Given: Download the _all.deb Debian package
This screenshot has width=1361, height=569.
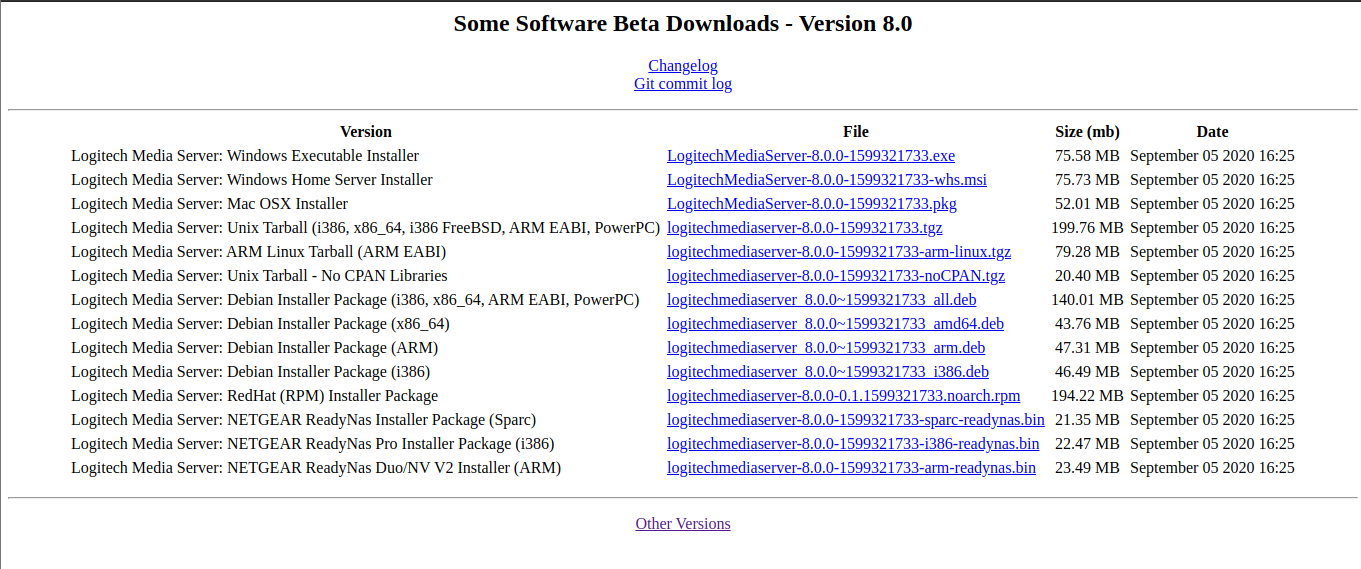Looking at the screenshot, I should pyautogui.click(x=822, y=300).
